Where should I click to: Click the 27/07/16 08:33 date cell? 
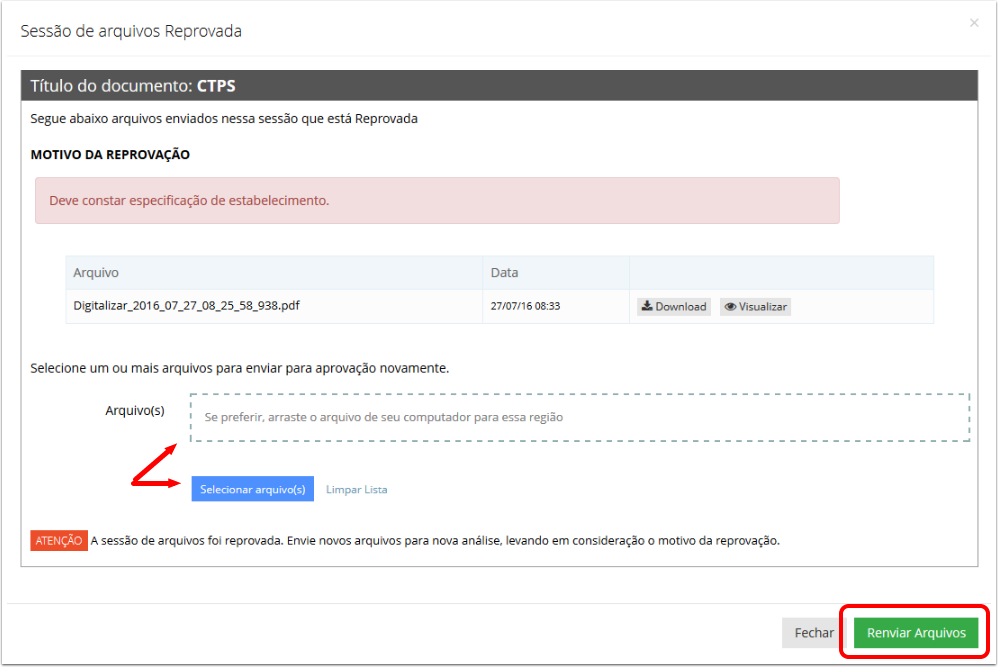click(525, 306)
